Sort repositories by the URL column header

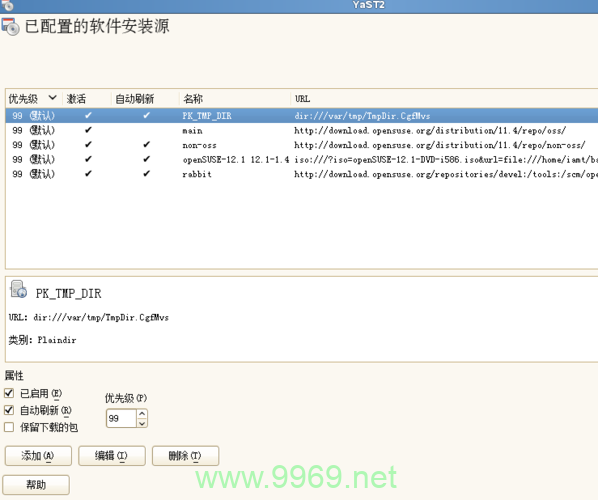point(302,99)
